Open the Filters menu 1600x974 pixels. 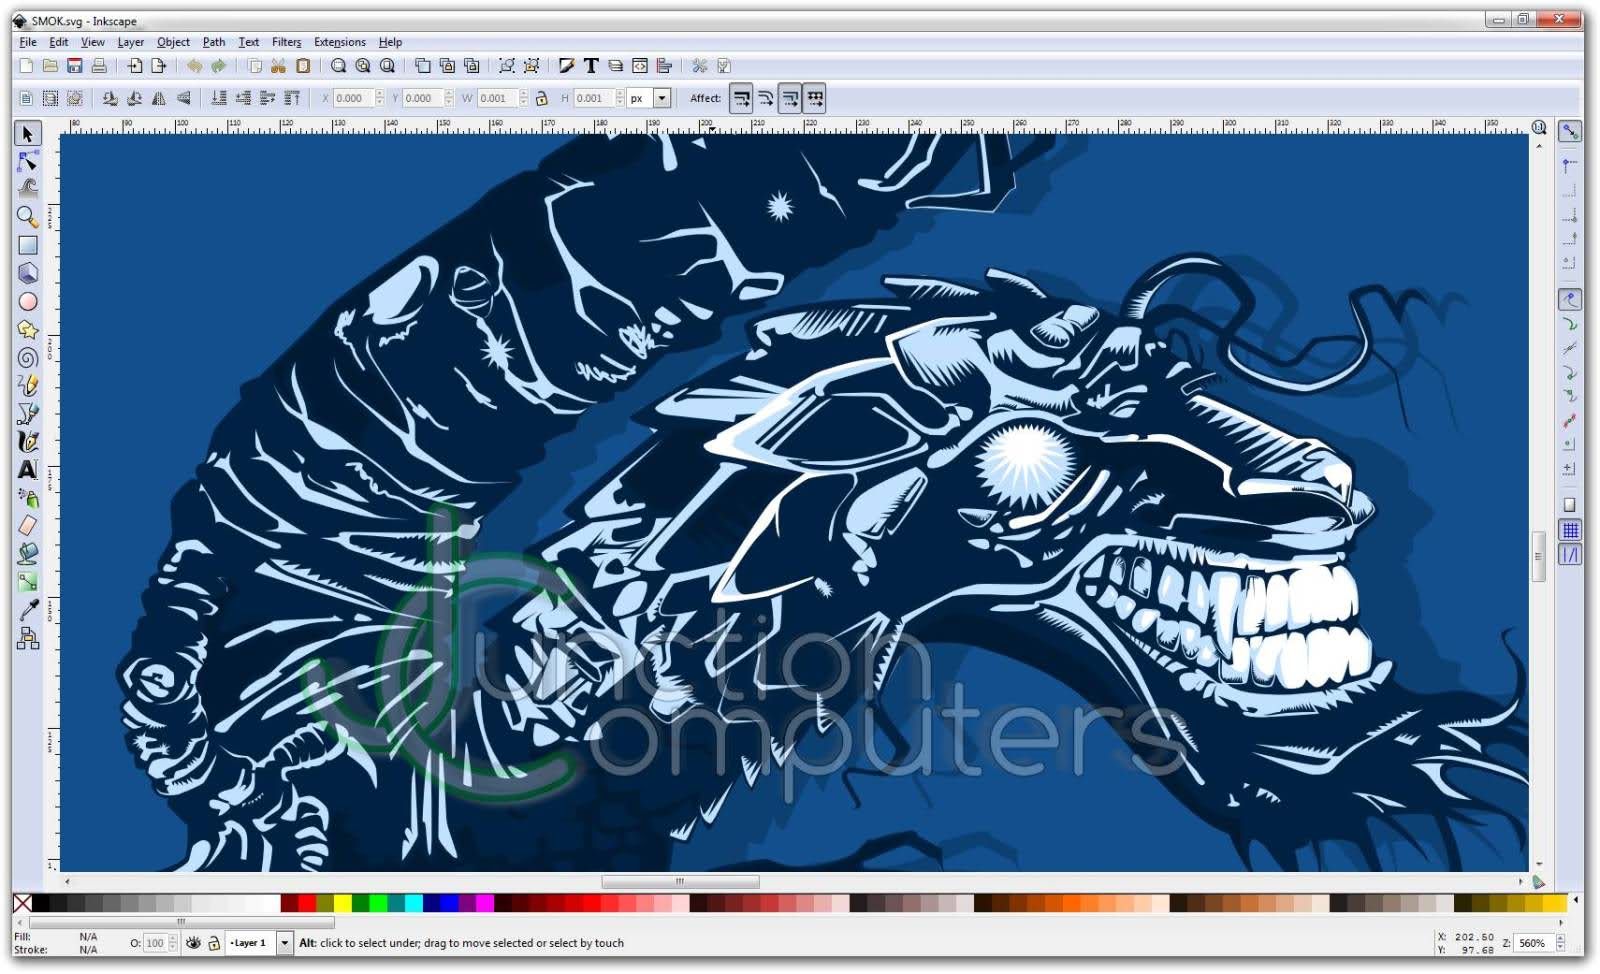pos(287,42)
